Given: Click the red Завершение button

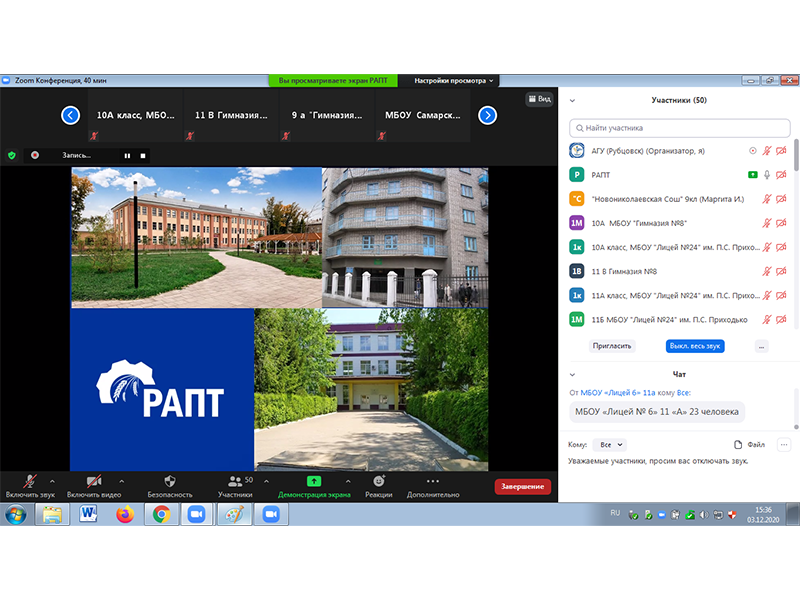Looking at the screenshot, I should (x=522, y=486).
